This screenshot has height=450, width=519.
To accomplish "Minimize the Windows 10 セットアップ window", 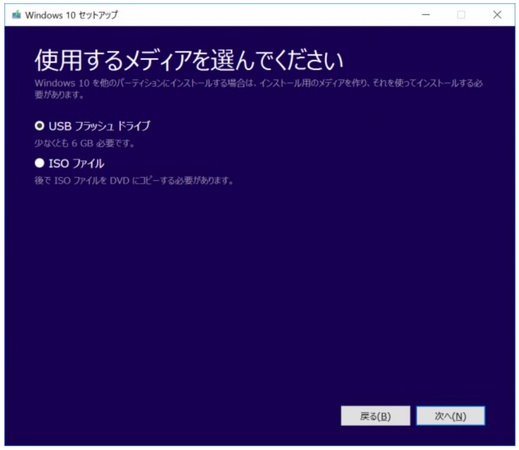I will (426, 15).
